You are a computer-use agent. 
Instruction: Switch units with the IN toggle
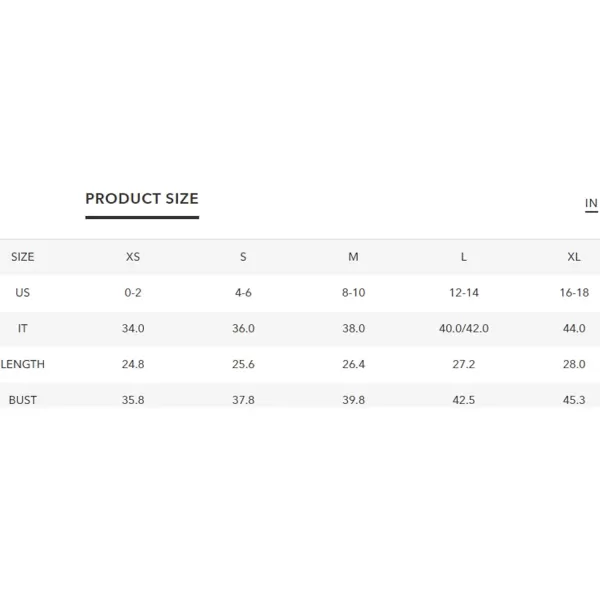(591, 203)
